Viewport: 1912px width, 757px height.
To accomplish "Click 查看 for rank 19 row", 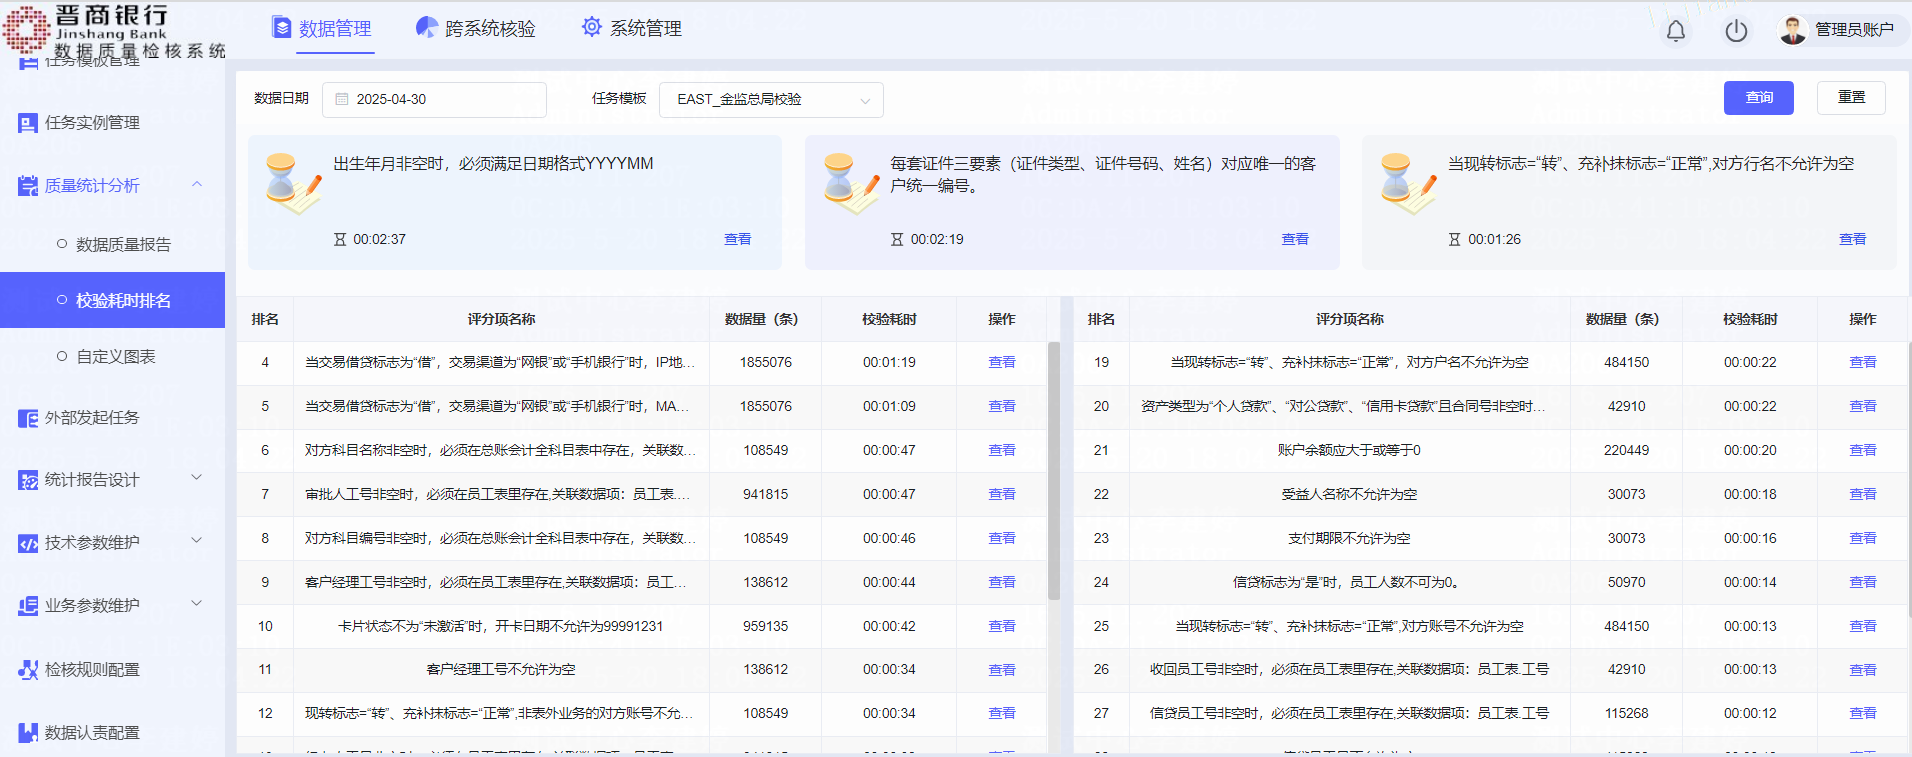I will (1863, 362).
